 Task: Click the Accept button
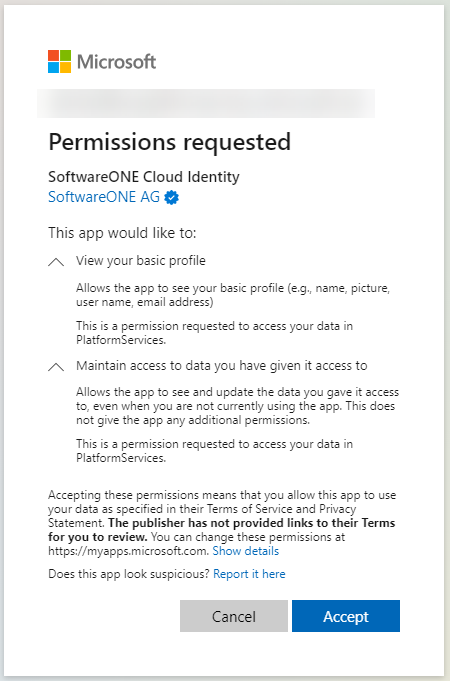[x=346, y=616]
